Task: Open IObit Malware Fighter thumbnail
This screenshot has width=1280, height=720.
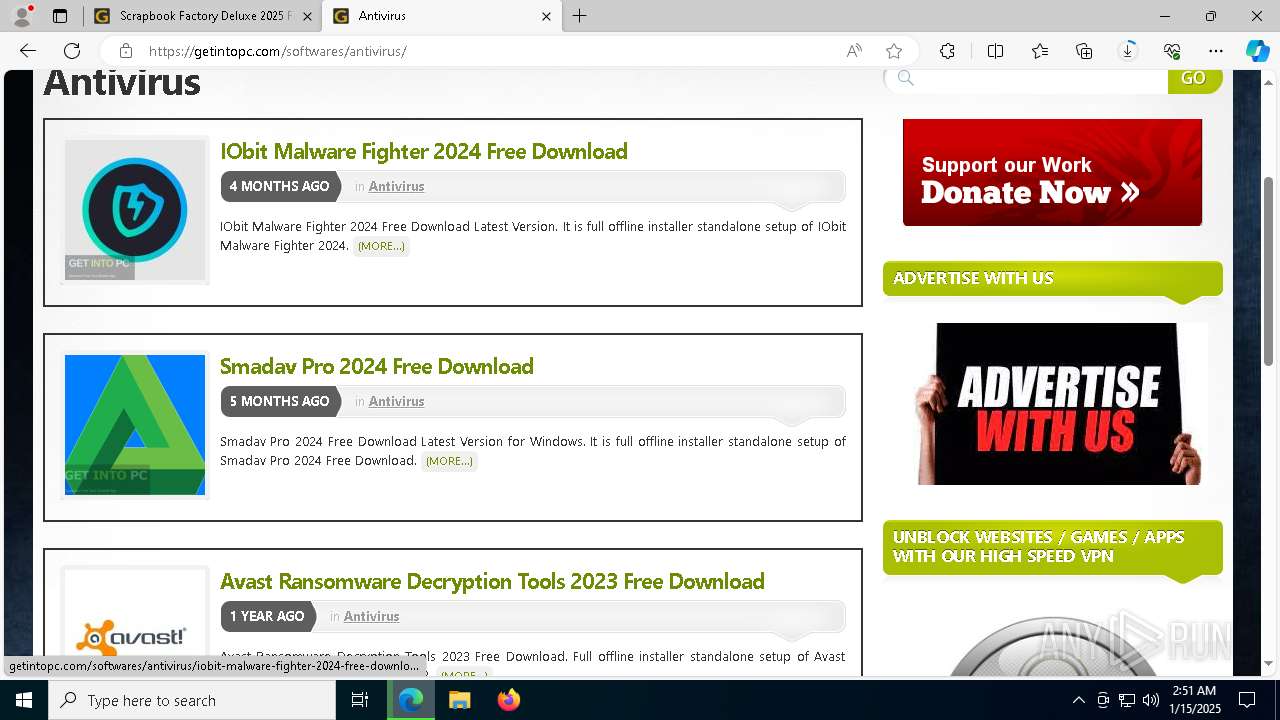Action: (x=135, y=210)
